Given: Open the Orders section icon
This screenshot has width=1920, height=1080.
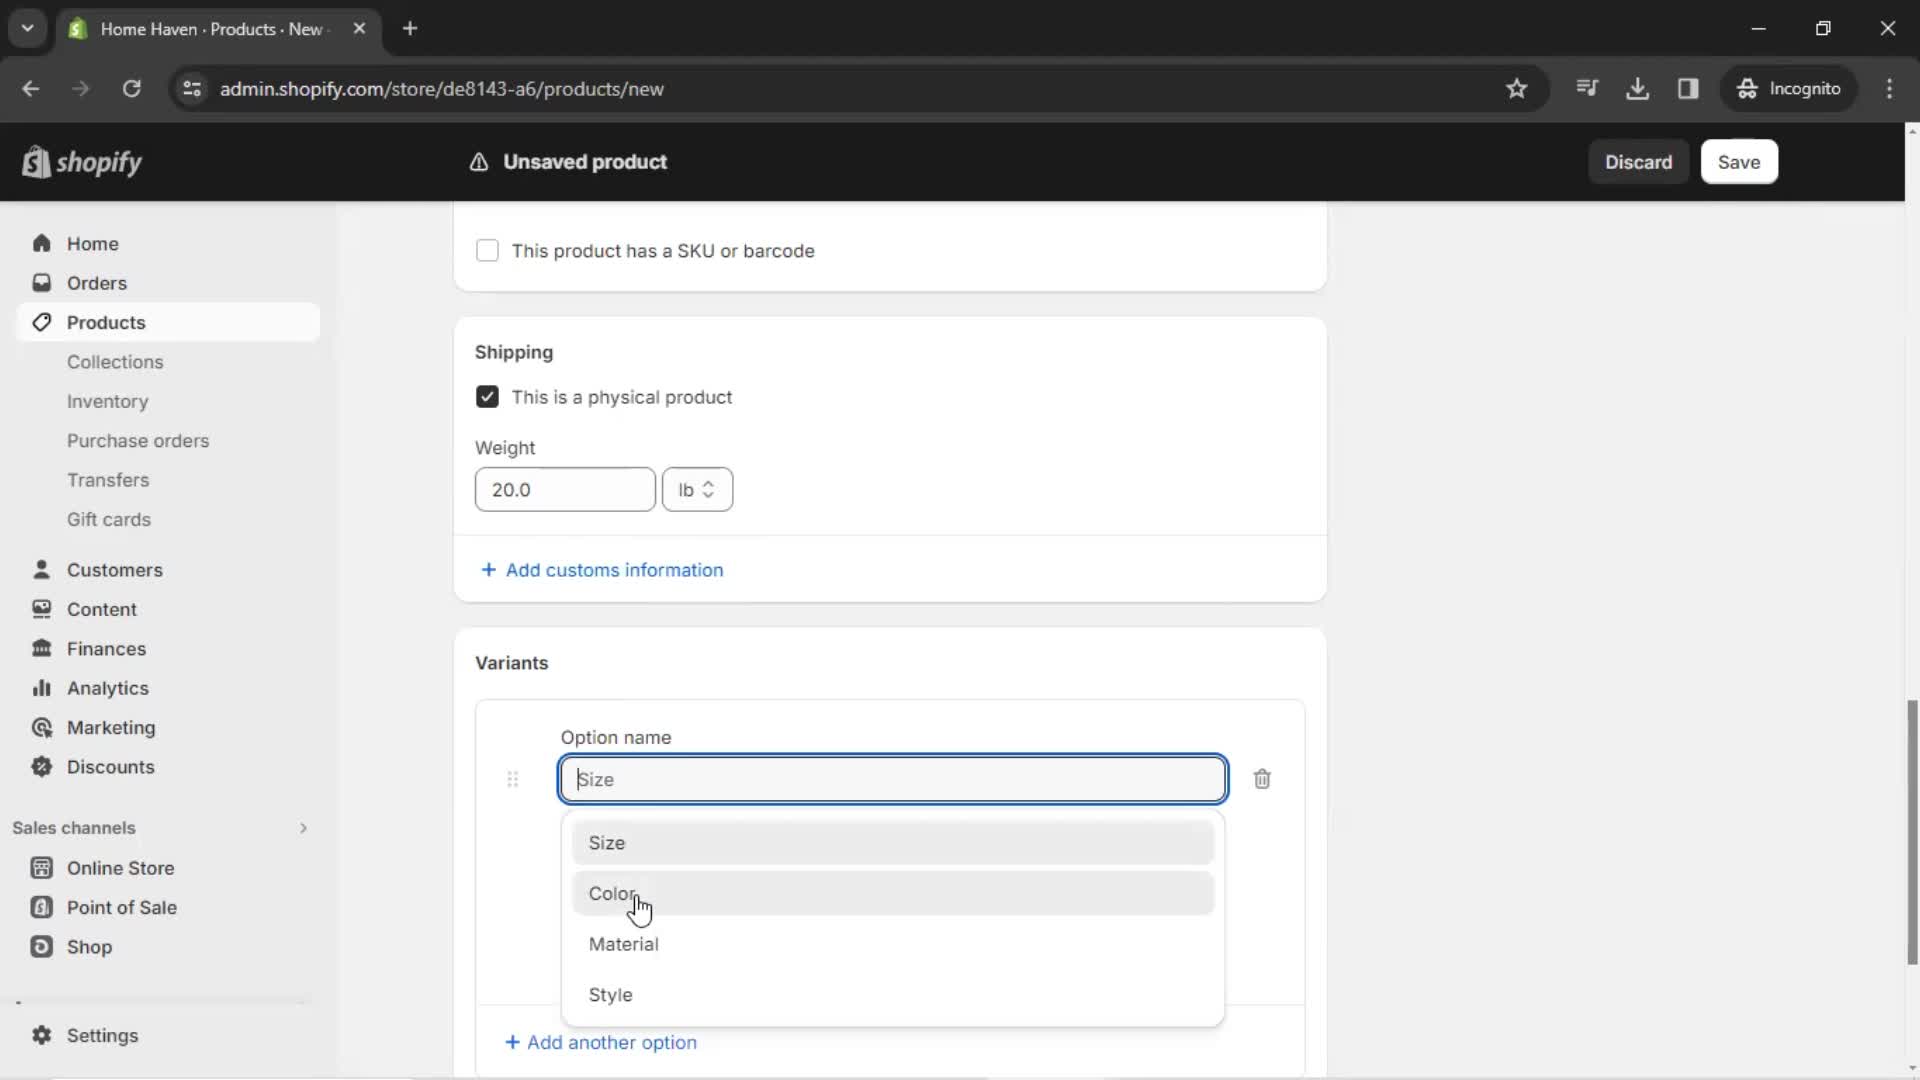Looking at the screenshot, I should click(x=42, y=282).
